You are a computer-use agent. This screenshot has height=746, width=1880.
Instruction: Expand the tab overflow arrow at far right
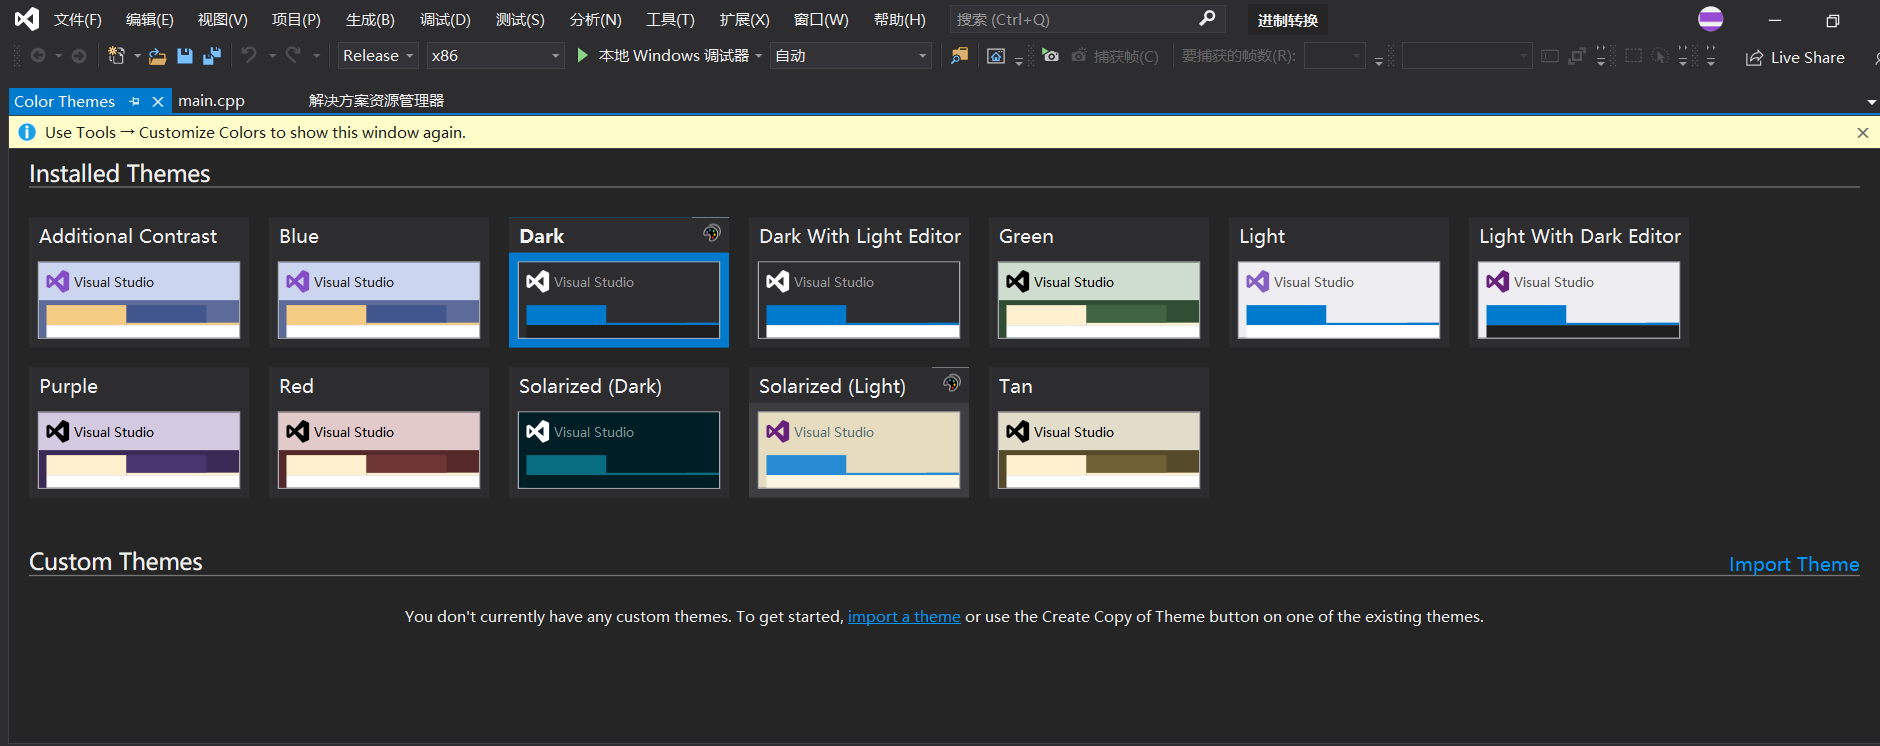tap(1871, 102)
